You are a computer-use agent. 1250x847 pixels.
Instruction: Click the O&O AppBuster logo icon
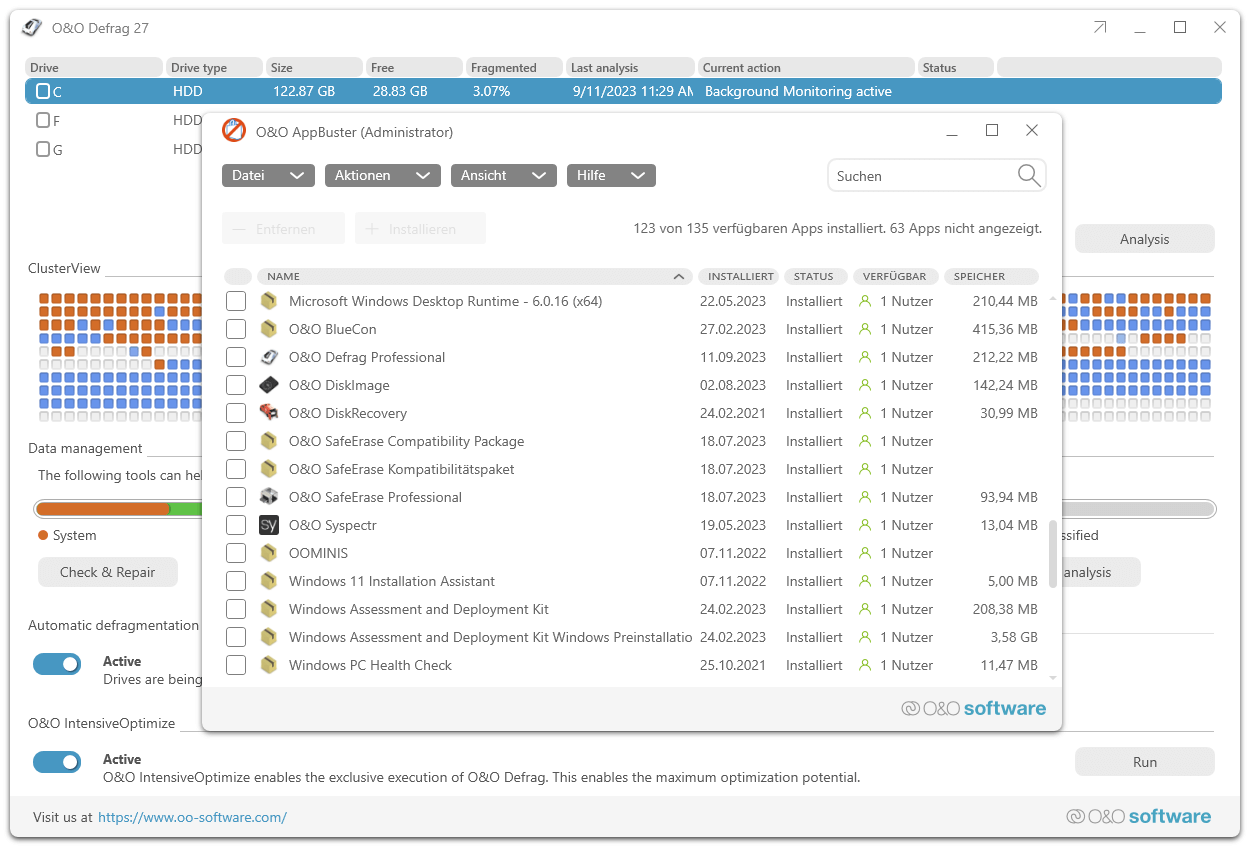pos(234,131)
